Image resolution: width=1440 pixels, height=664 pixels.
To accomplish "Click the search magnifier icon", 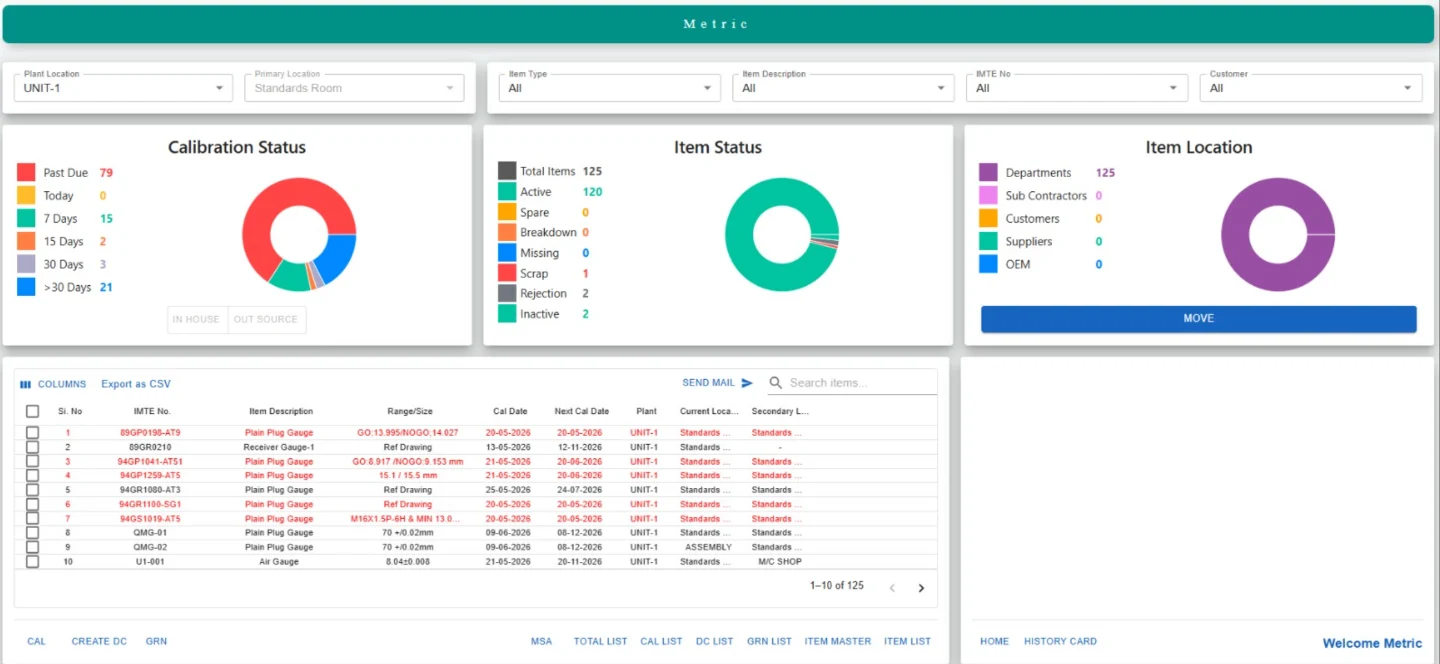I will pyautogui.click(x=776, y=383).
